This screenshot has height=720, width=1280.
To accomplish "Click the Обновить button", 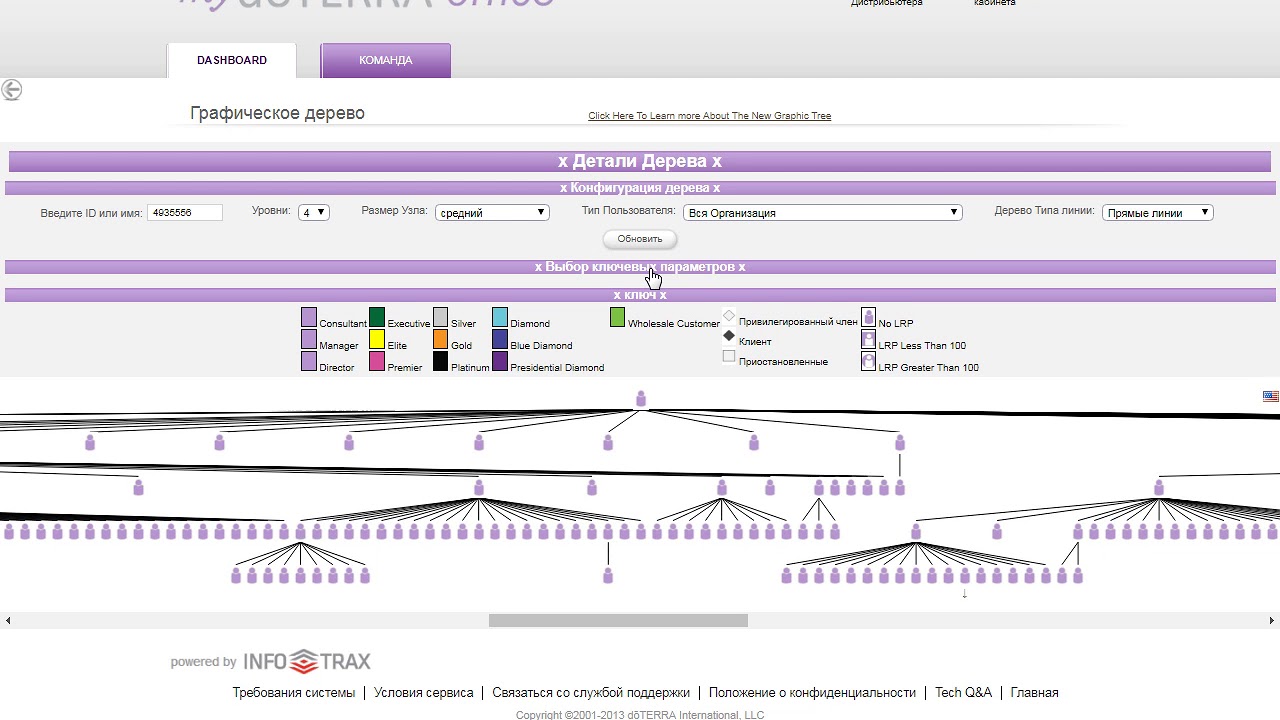I will [x=640, y=239].
